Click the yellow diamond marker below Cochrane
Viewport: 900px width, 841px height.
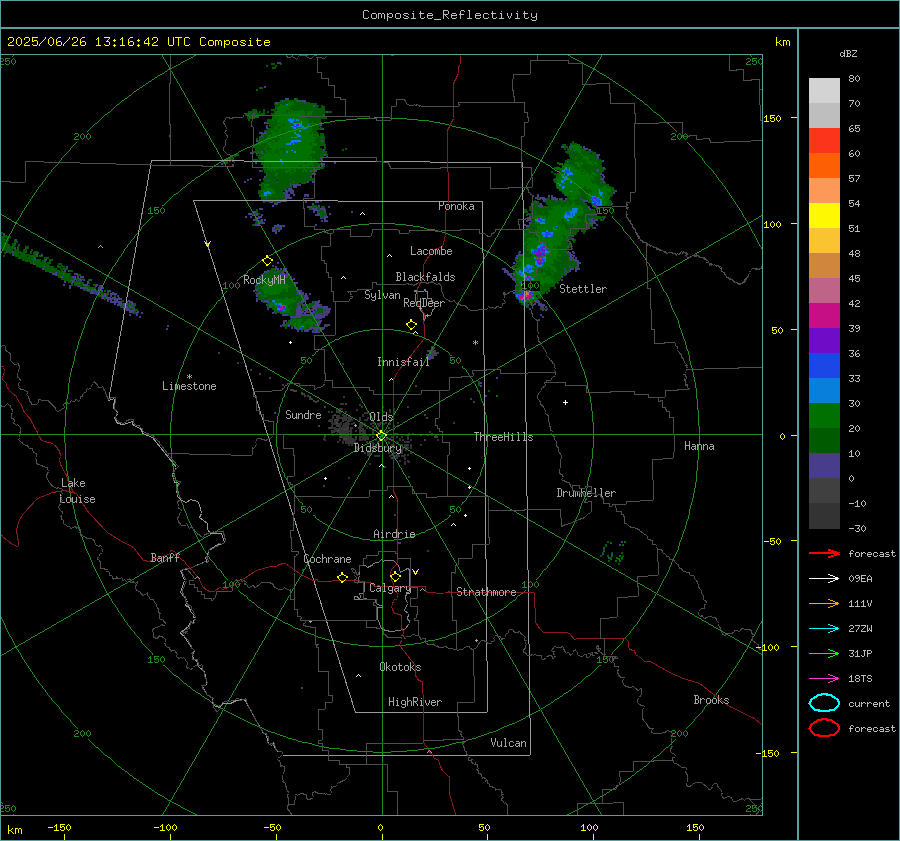[343, 577]
